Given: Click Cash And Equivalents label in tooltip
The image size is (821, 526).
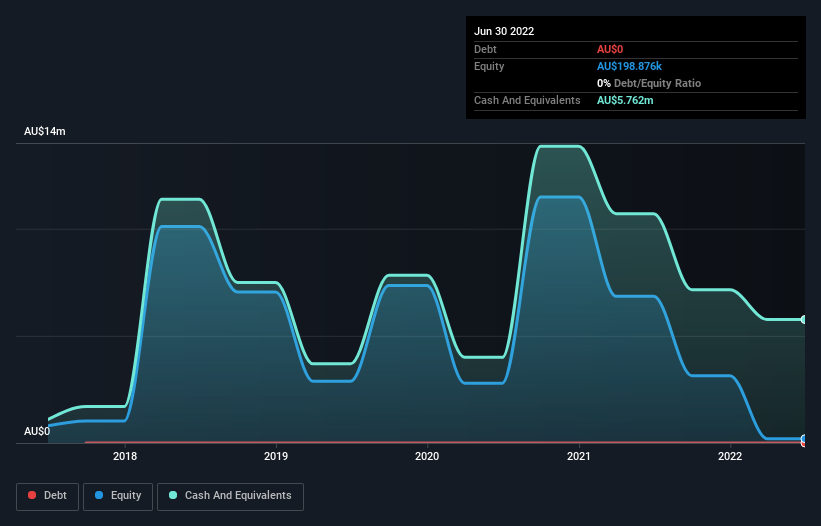Looking at the screenshot, I should point(527,100).
